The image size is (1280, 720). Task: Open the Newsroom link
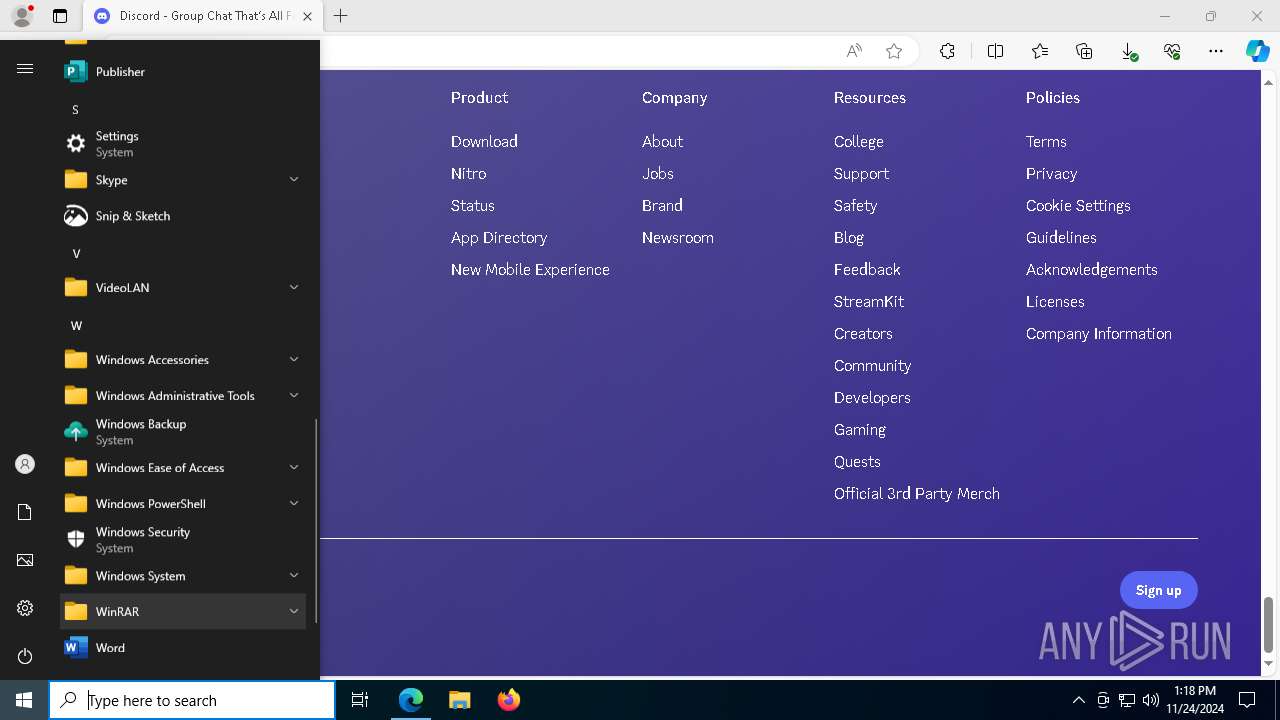678,238
